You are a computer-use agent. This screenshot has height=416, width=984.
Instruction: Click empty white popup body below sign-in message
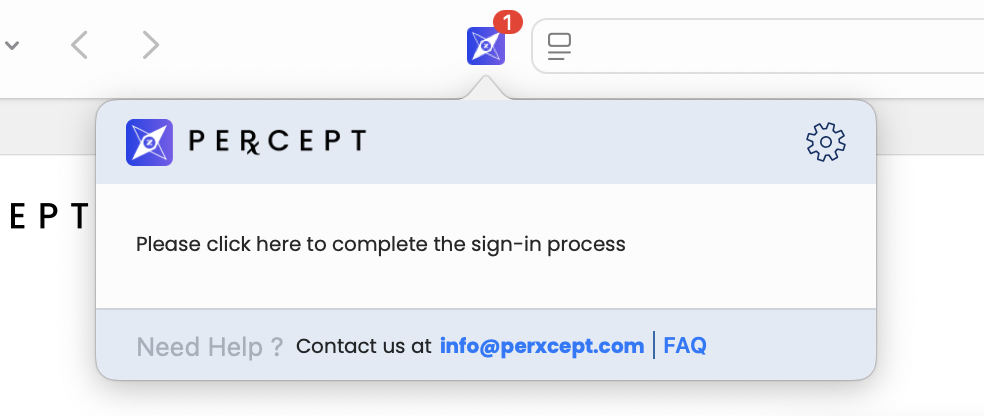click(485, 285)
